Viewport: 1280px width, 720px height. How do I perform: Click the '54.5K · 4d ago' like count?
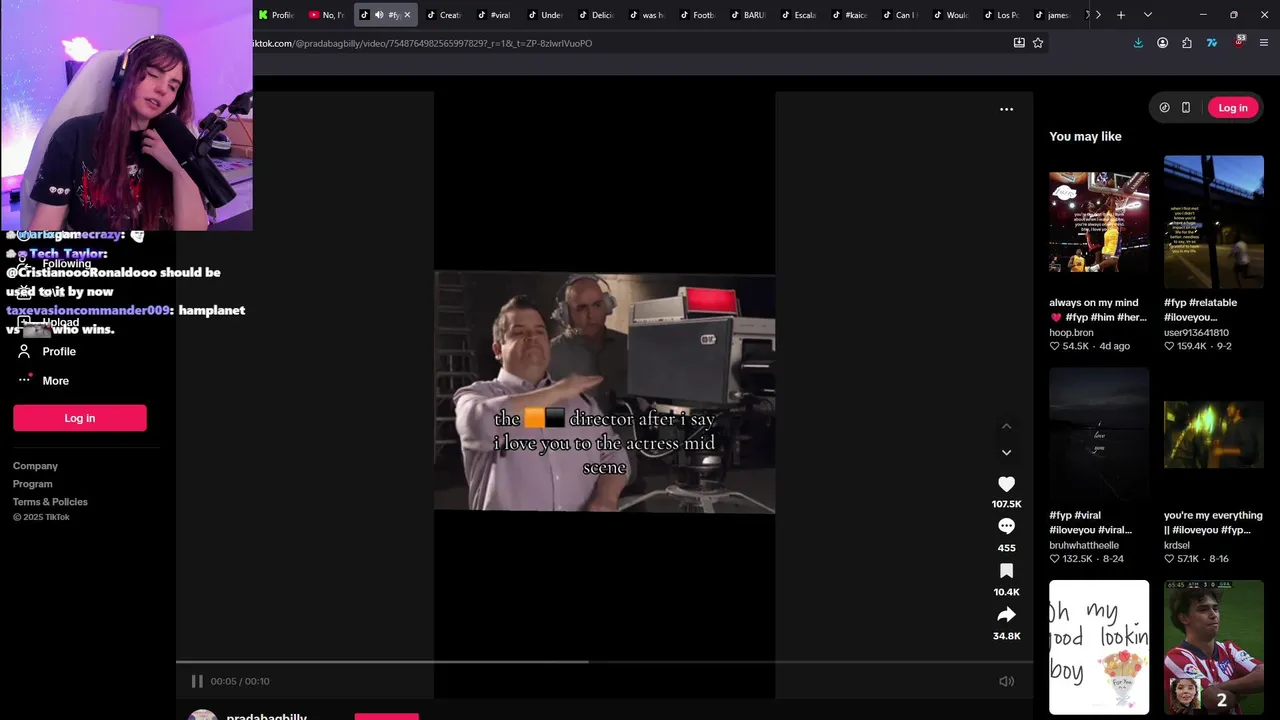tap(1089, 346)
